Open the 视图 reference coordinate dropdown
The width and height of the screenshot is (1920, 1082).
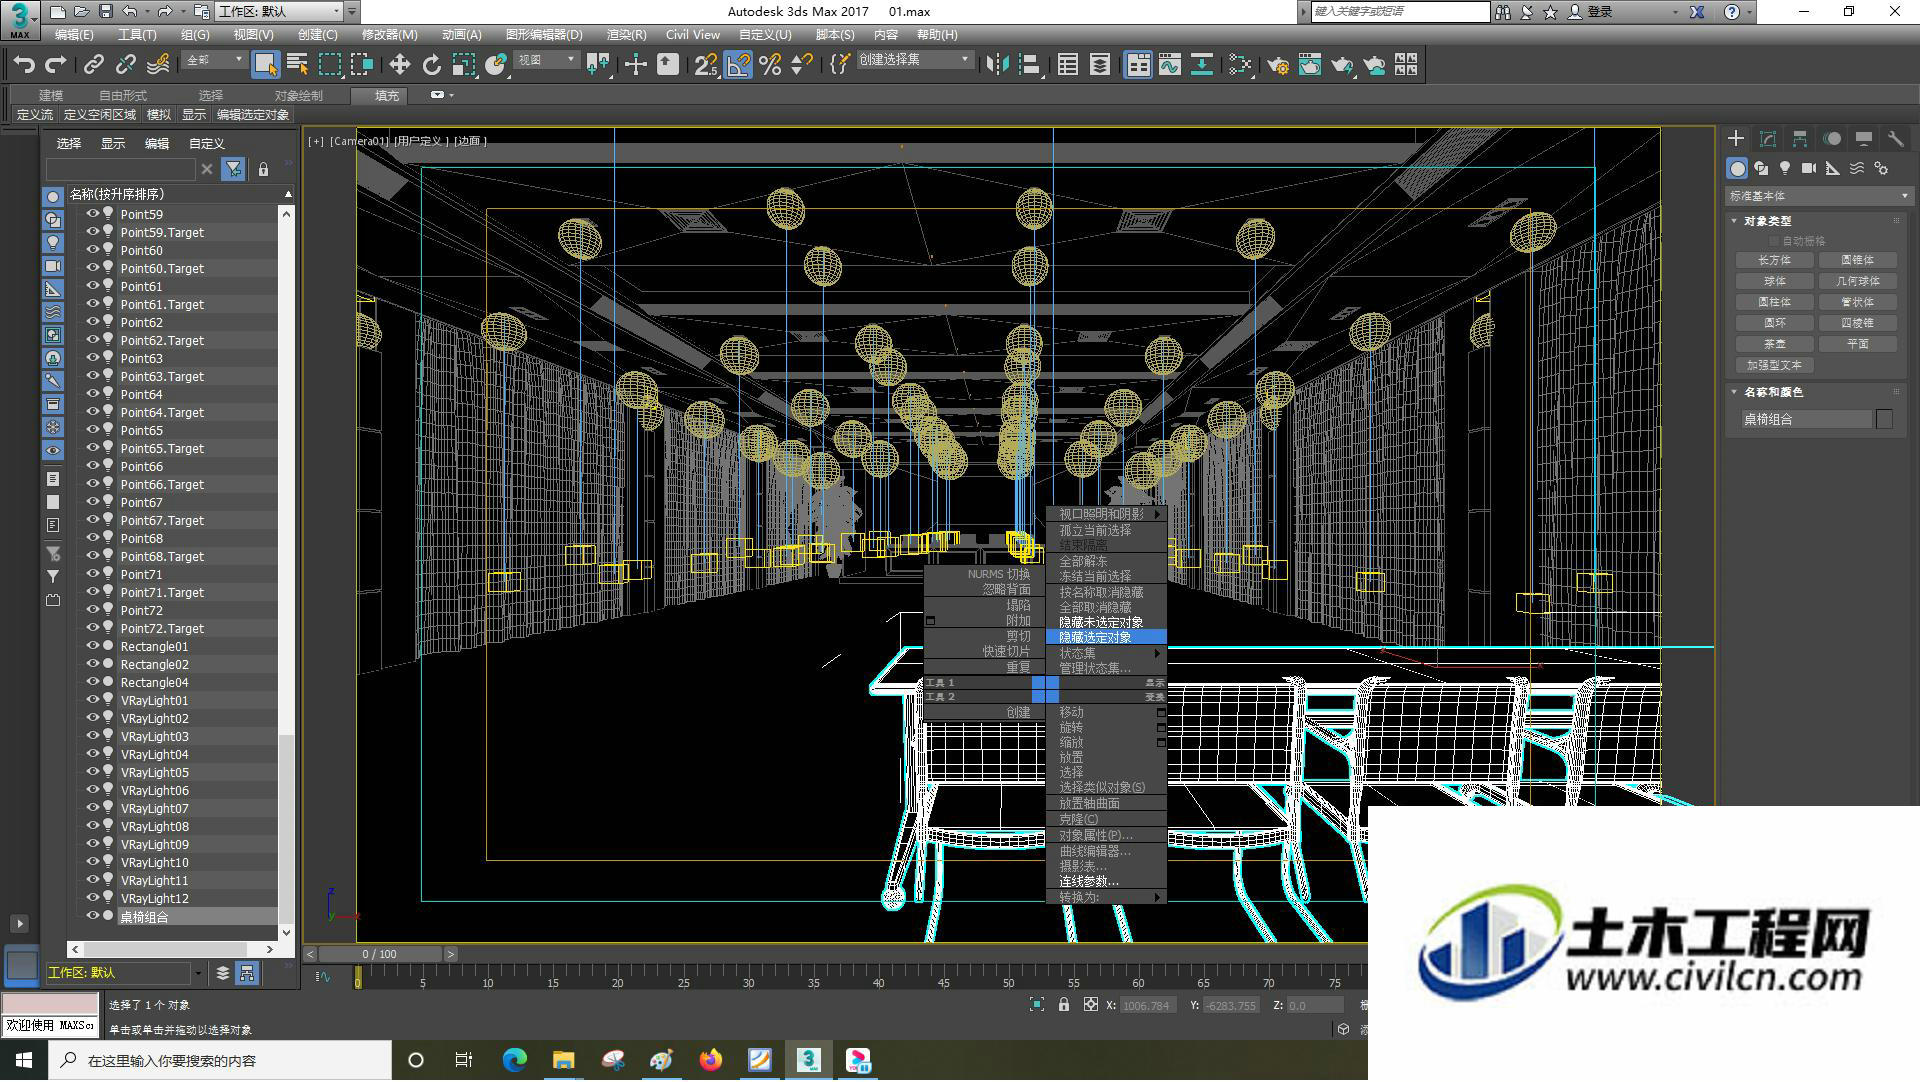coord(546,61)
